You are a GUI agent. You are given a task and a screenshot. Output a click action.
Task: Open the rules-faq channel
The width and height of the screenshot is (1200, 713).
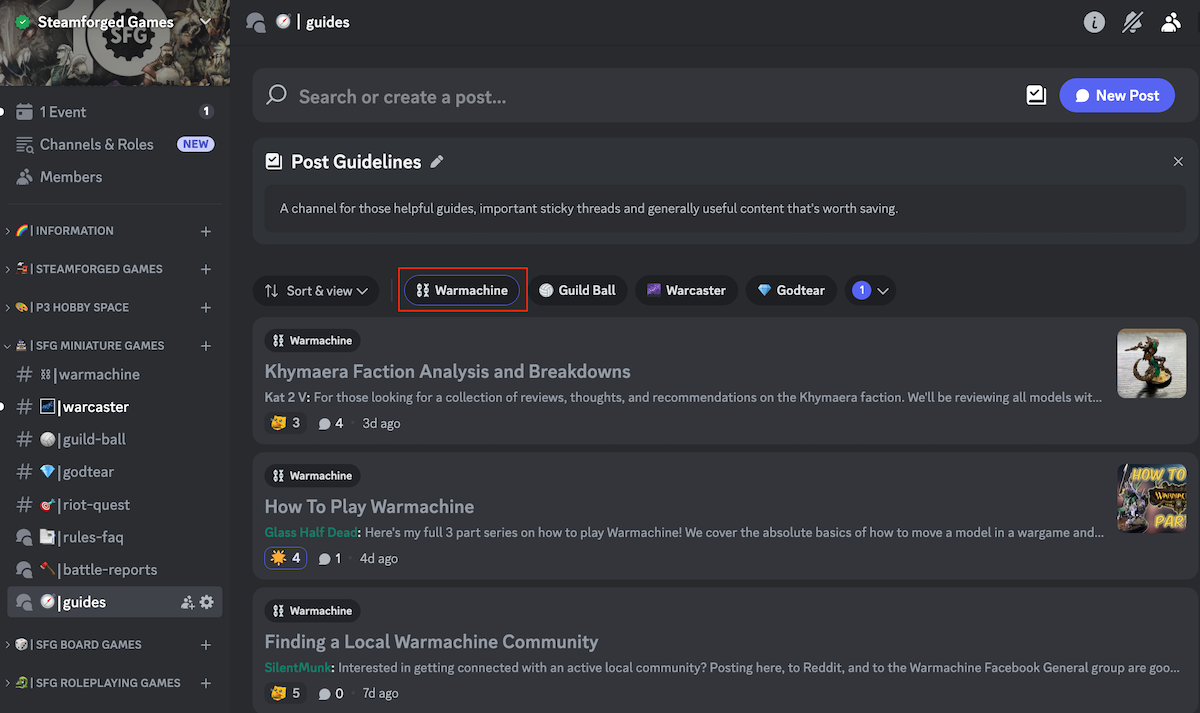point(92,537)
